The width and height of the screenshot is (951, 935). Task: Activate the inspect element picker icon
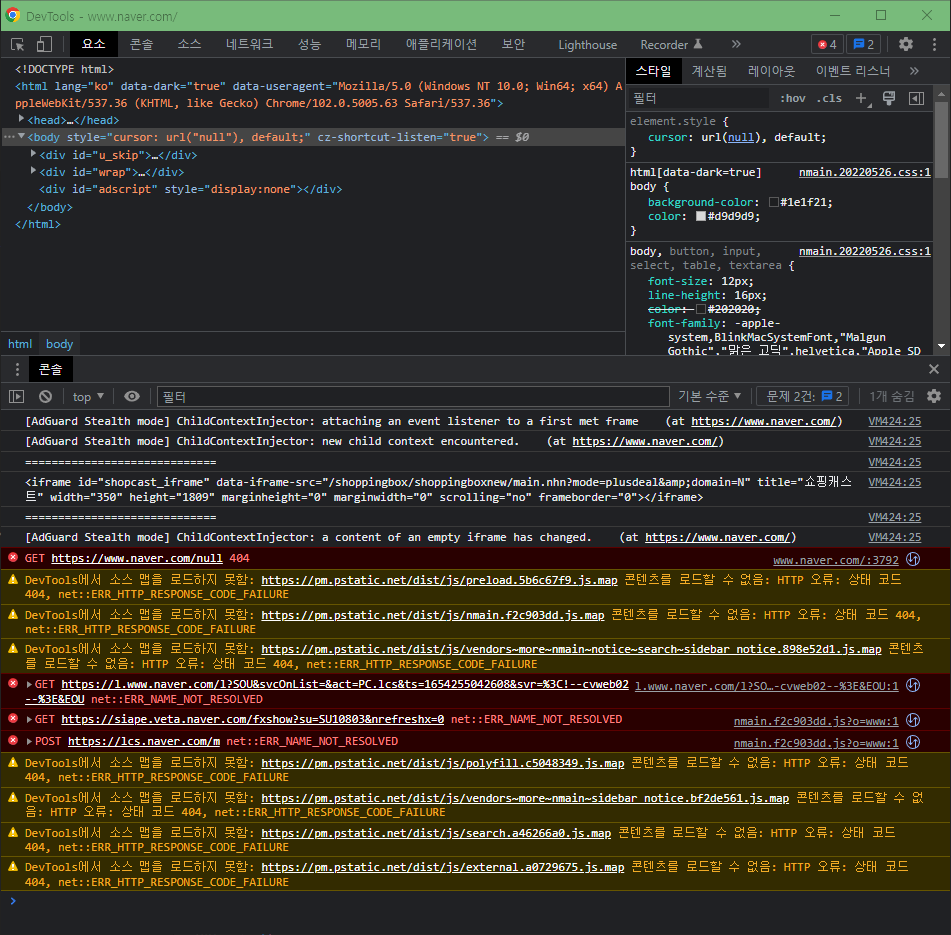tap(18, 44)
